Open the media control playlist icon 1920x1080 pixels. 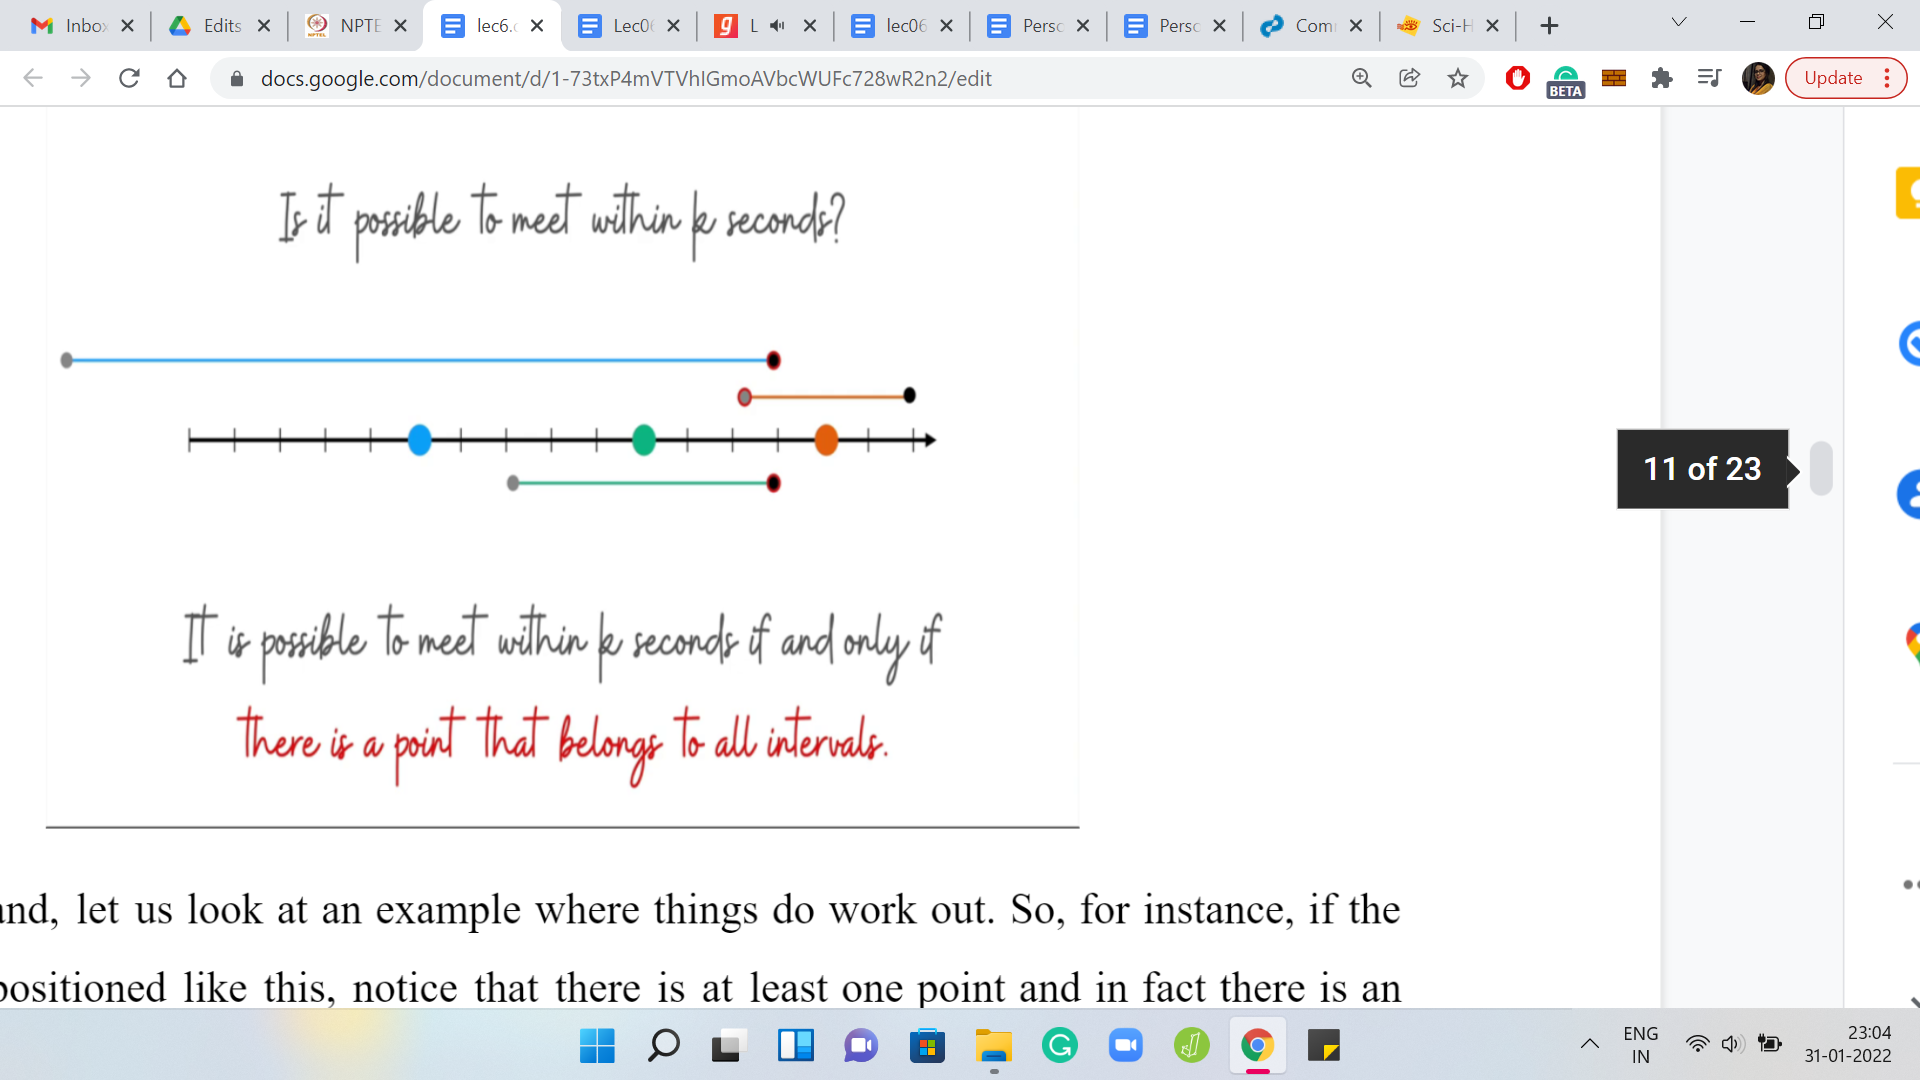1709,78
